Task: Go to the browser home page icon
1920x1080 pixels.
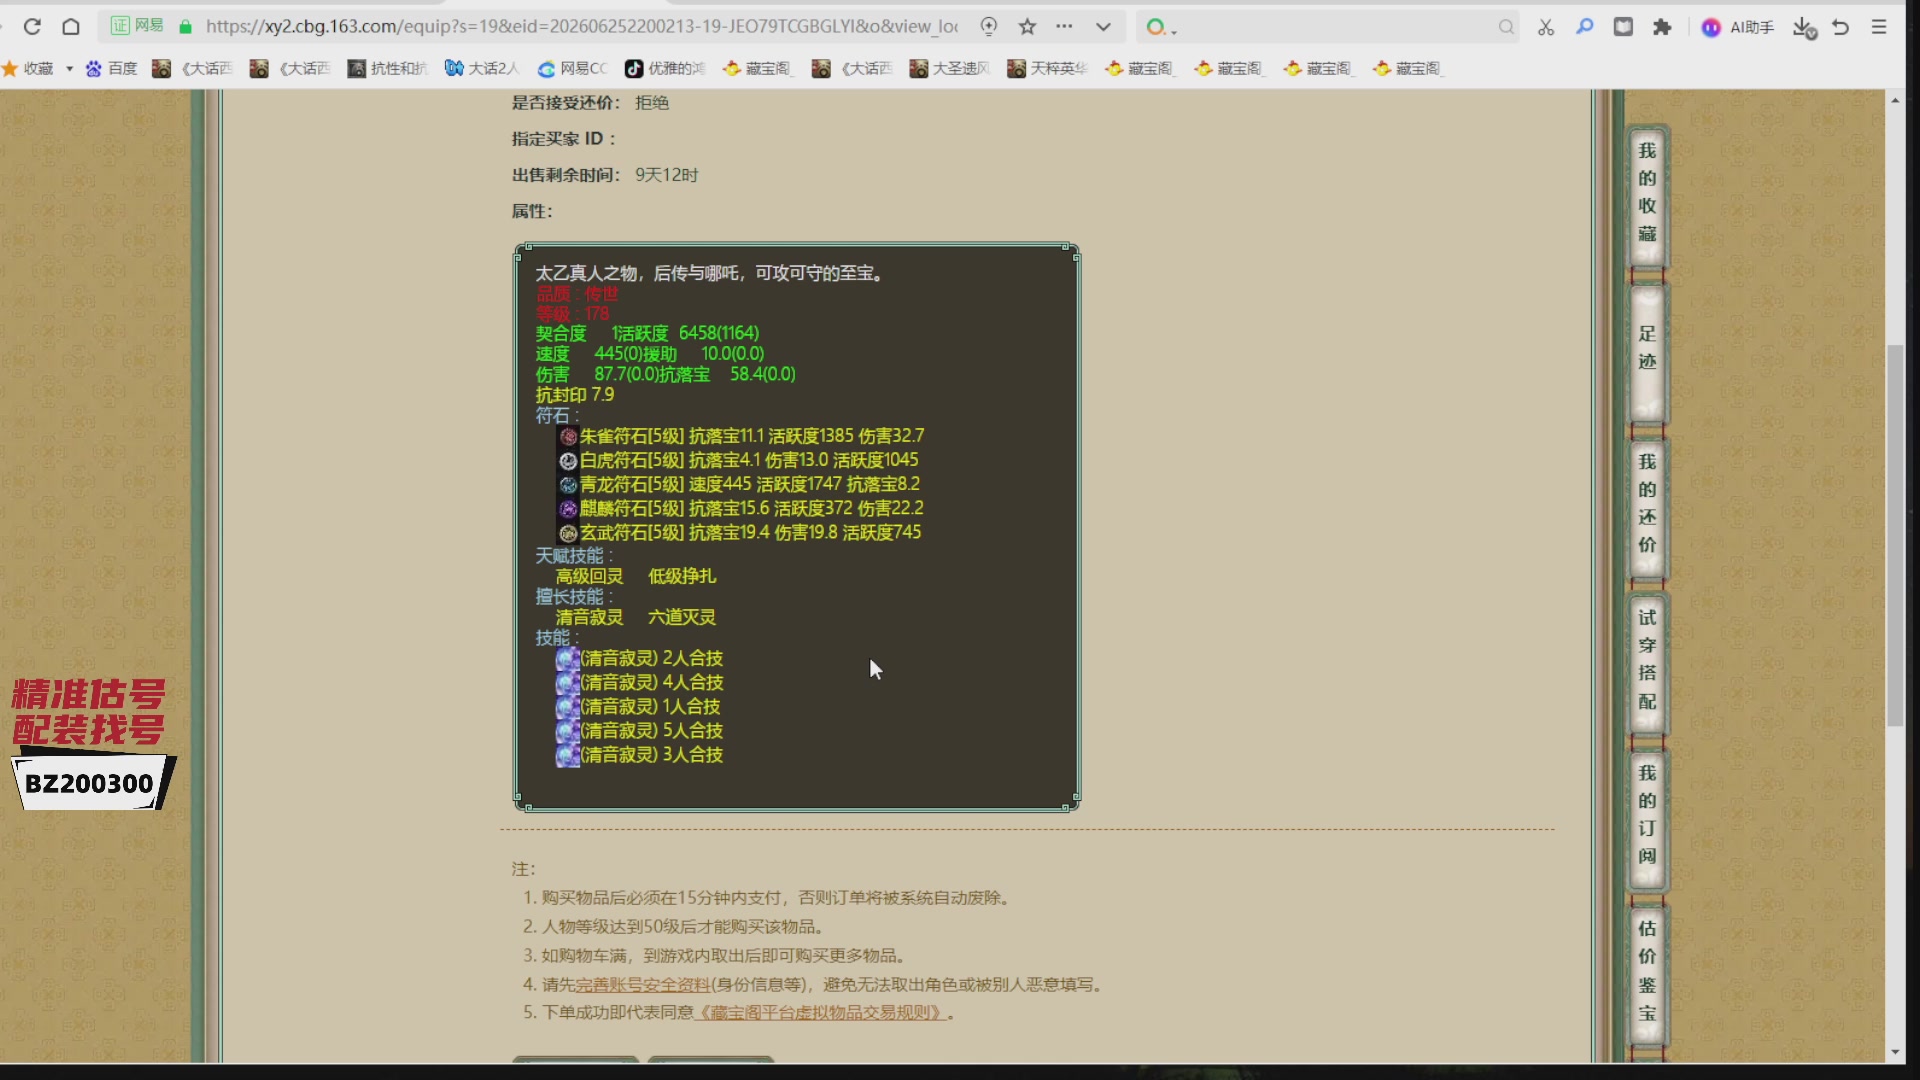Action: pyautogui.click(x=71, y=27)
